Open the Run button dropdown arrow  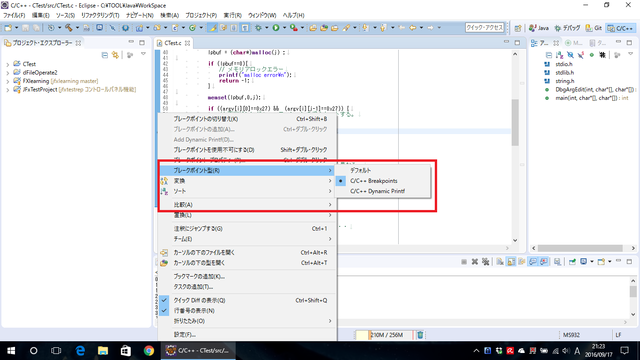click(x=284, y=28)
